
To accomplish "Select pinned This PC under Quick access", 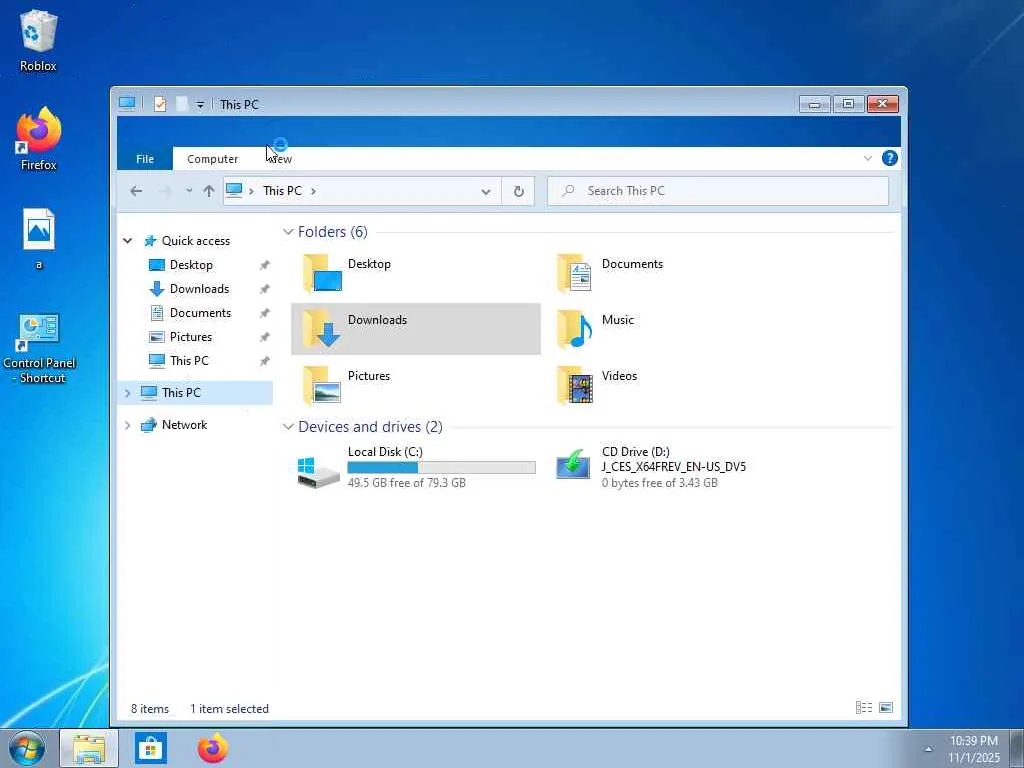I will click(189, 360).
